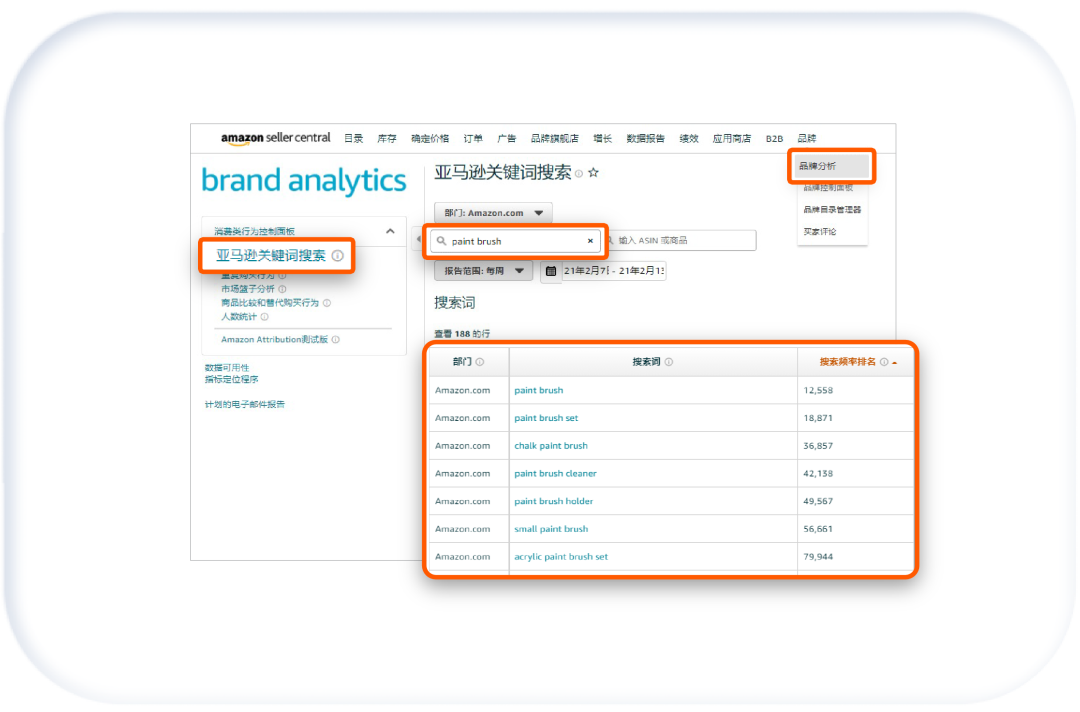Open the 报告范围: 每周 dropdown
The height and width of the screenshot is (712, 1080).
pos(484,271)
